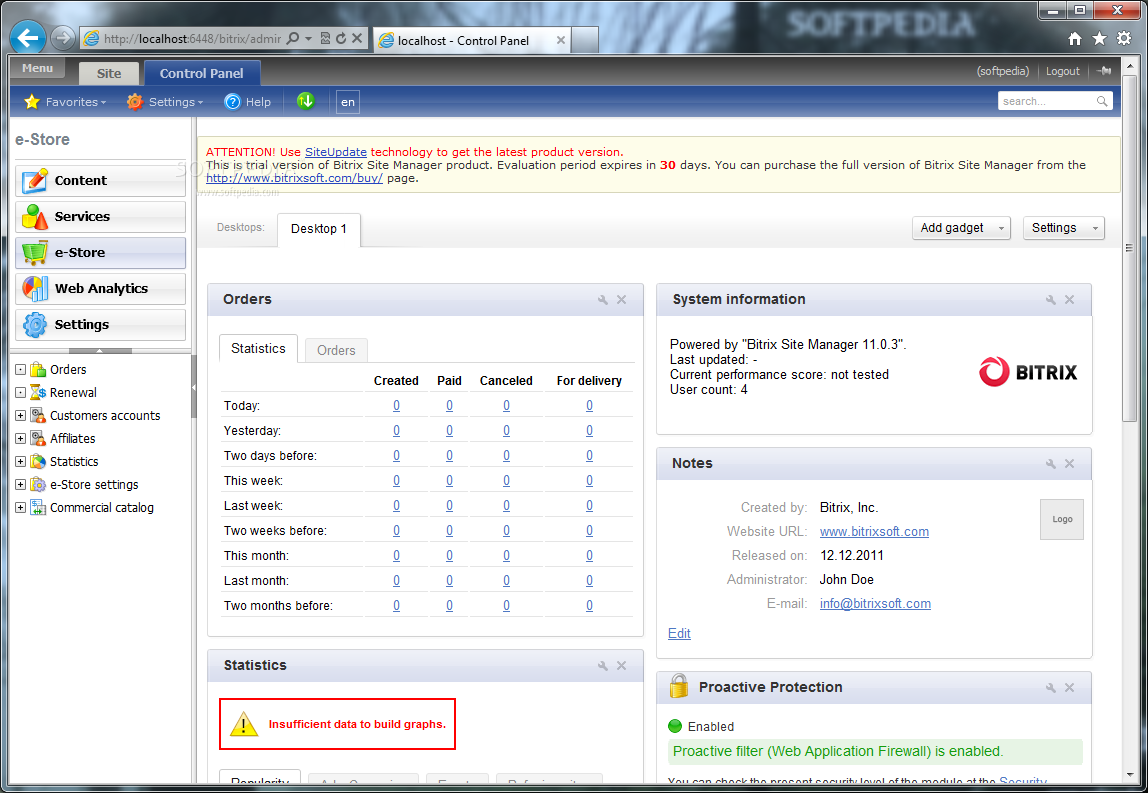Click the search magnifier icon in the search box

1102,101
